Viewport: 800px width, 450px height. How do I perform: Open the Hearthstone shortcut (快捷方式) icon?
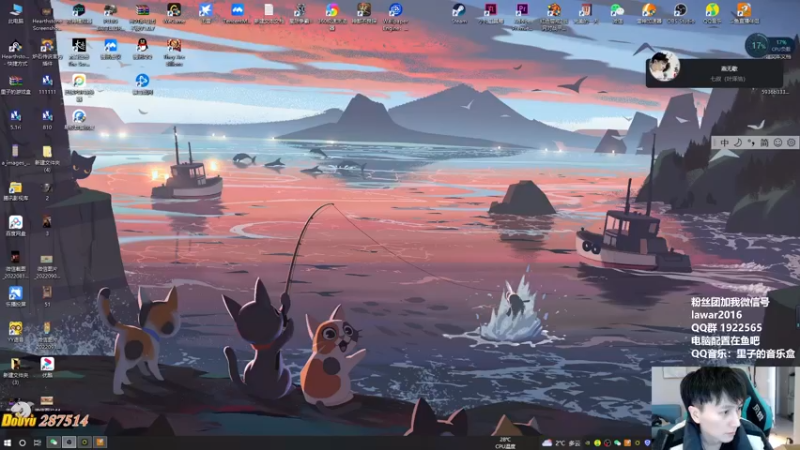(x=15, y=52)
